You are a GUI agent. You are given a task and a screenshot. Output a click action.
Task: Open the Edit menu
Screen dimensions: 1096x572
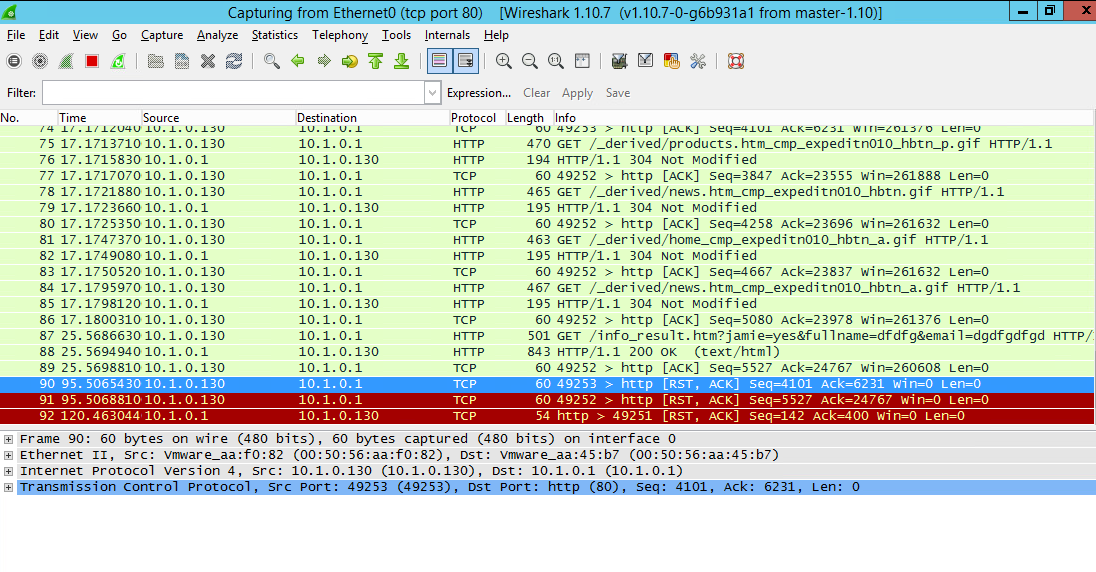pos(48,35)
